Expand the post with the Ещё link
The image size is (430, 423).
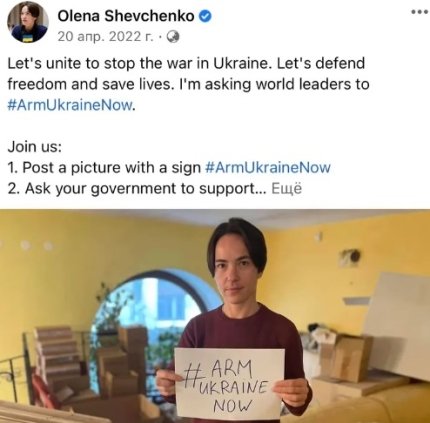[286, 189]
